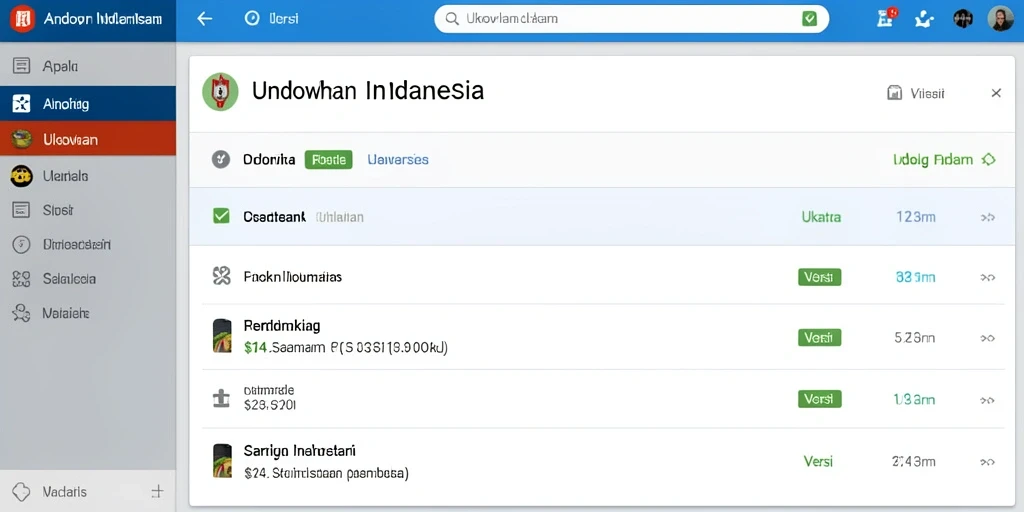The height and width of the screenshot is (512, 1024).
Task: Toggle the green check in search bar
Action: tap(809, 19)
